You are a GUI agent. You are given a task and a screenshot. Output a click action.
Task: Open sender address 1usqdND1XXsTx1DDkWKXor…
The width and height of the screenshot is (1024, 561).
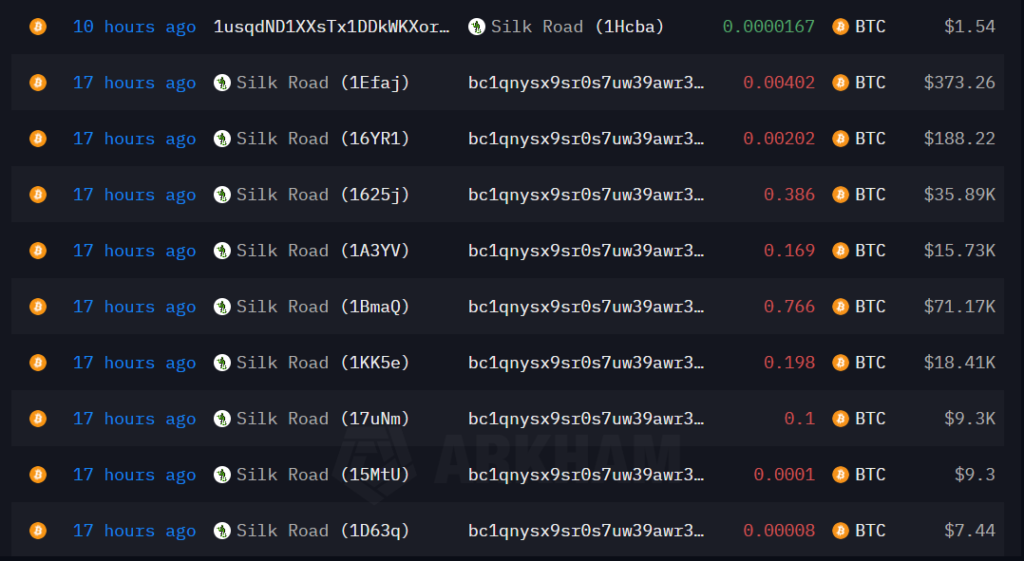(332, 27)
